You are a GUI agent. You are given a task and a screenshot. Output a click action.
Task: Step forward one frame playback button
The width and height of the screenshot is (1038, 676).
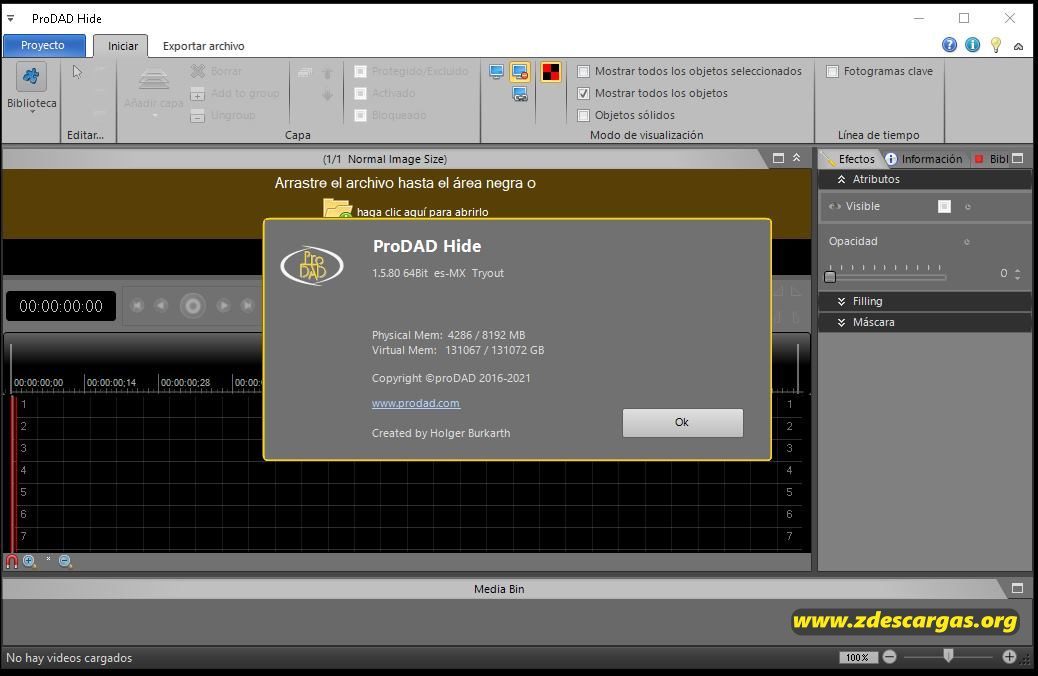223,305
